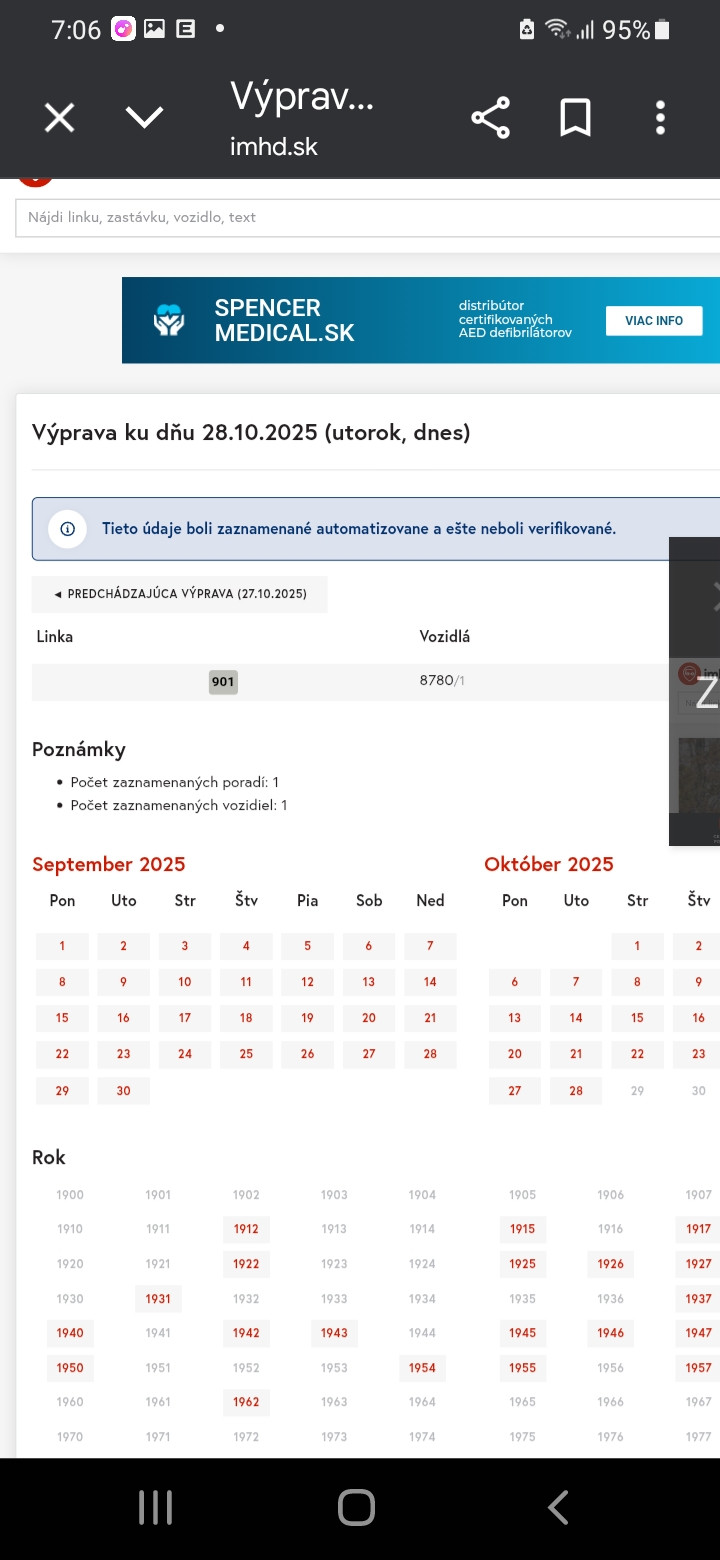Select 30 September 2025 in calendar
Screen dimensions: 720x1560
[x=123, y=1090]
